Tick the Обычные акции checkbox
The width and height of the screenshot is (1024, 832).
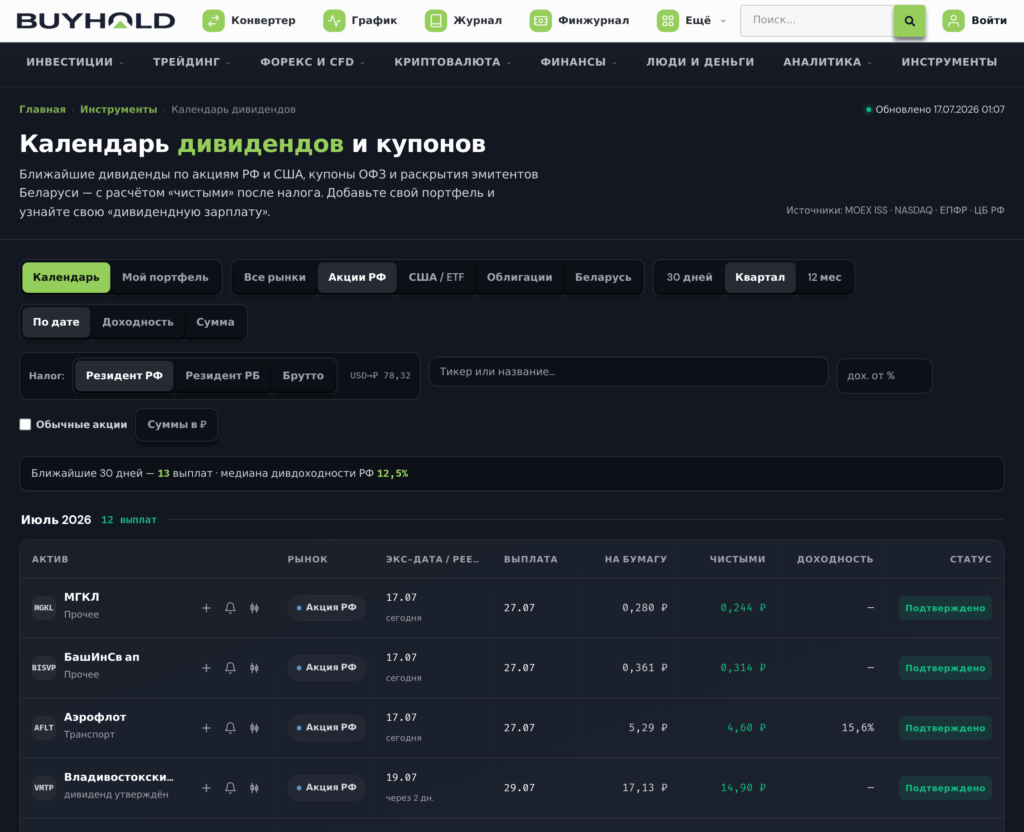click(25, 424)
